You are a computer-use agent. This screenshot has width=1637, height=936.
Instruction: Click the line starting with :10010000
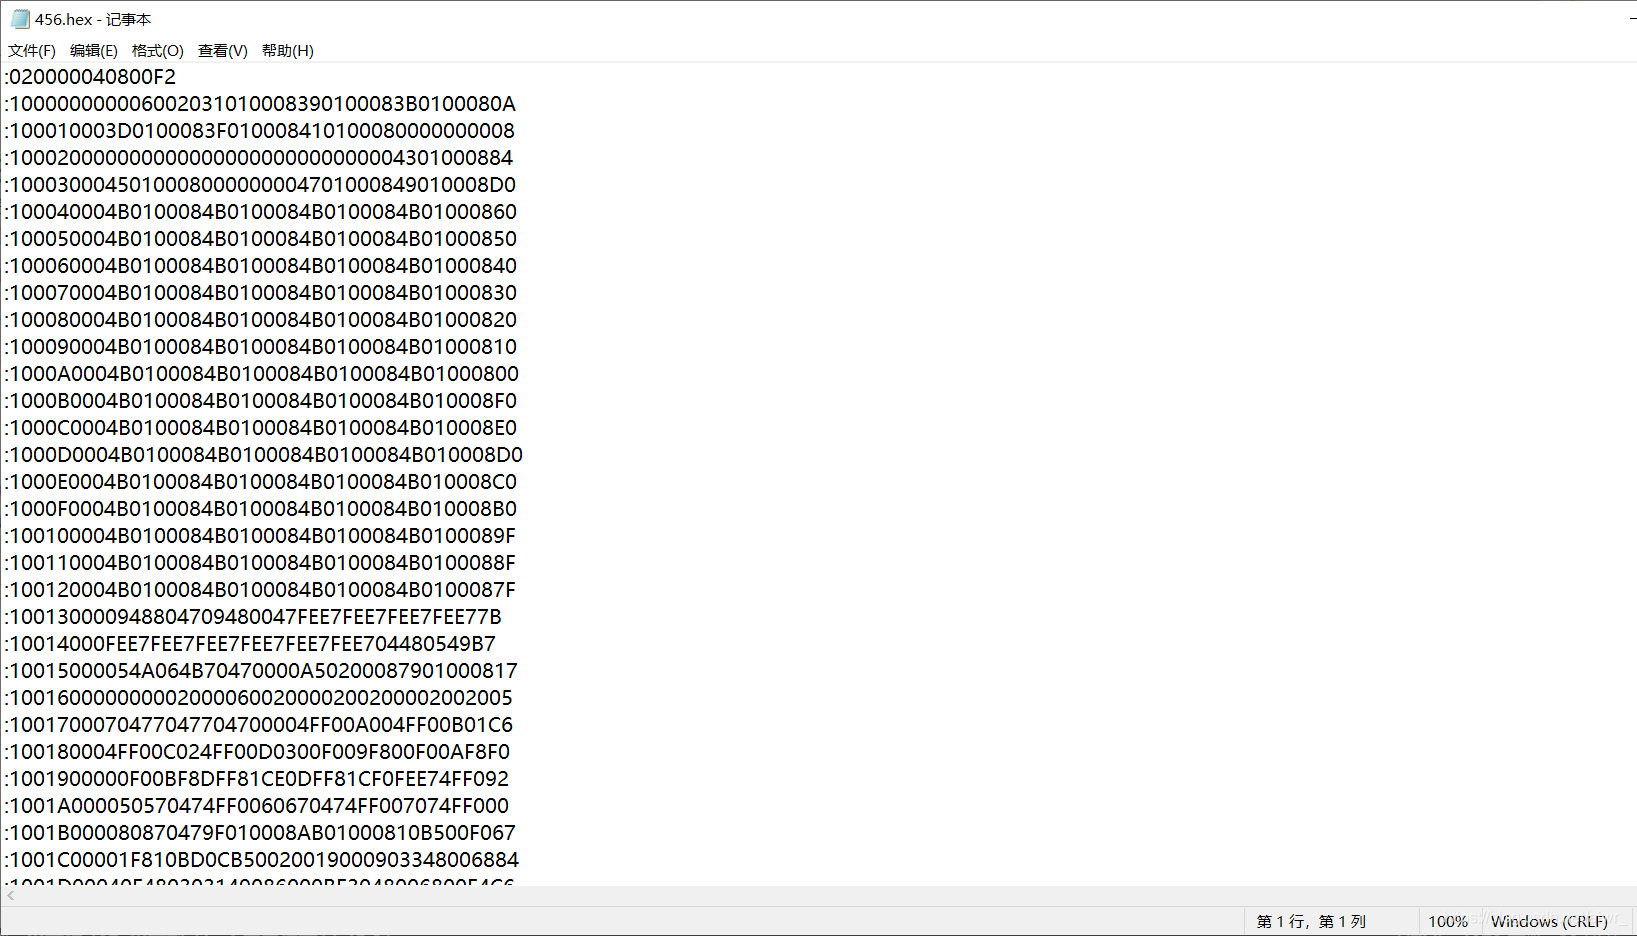(260, 536)
